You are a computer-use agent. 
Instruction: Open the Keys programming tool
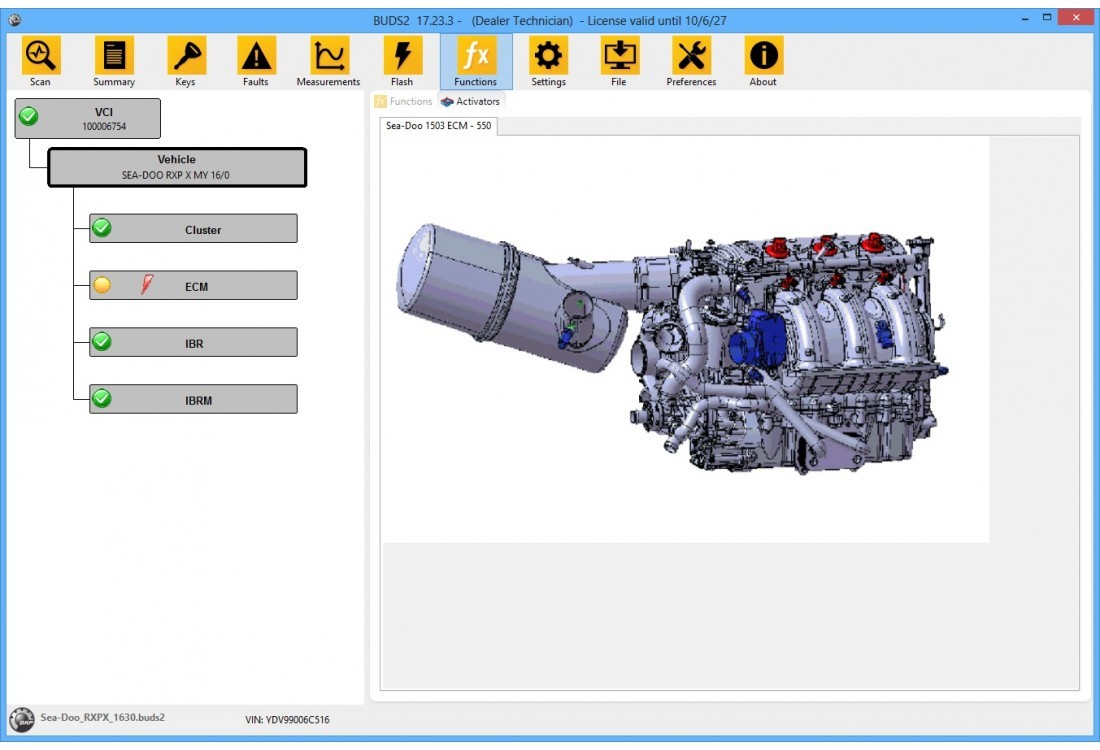coord(185,58)
